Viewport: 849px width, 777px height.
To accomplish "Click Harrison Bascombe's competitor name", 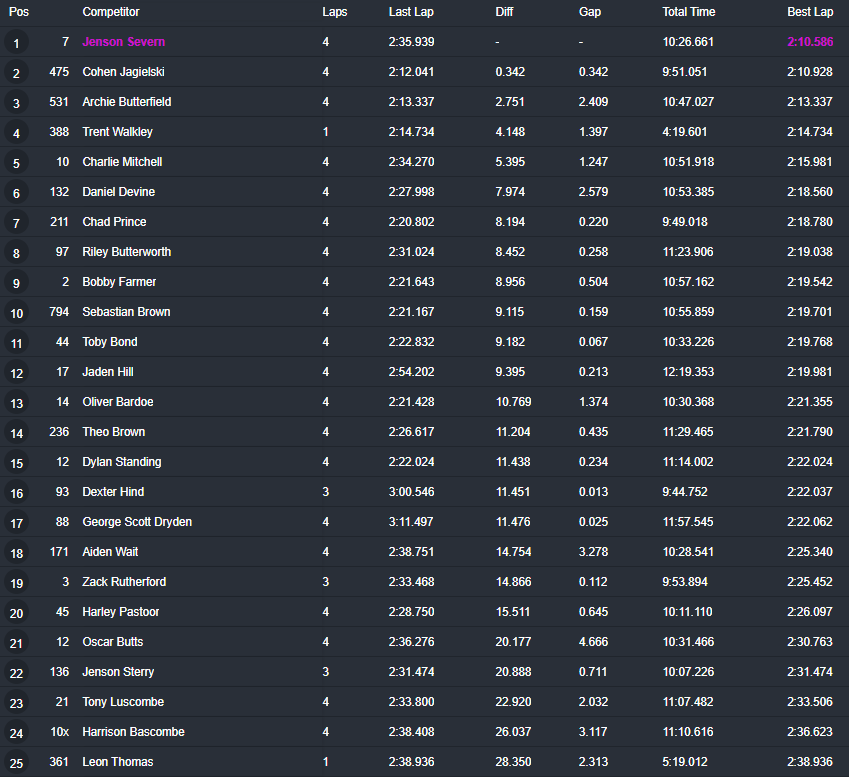I will point(133,732).
